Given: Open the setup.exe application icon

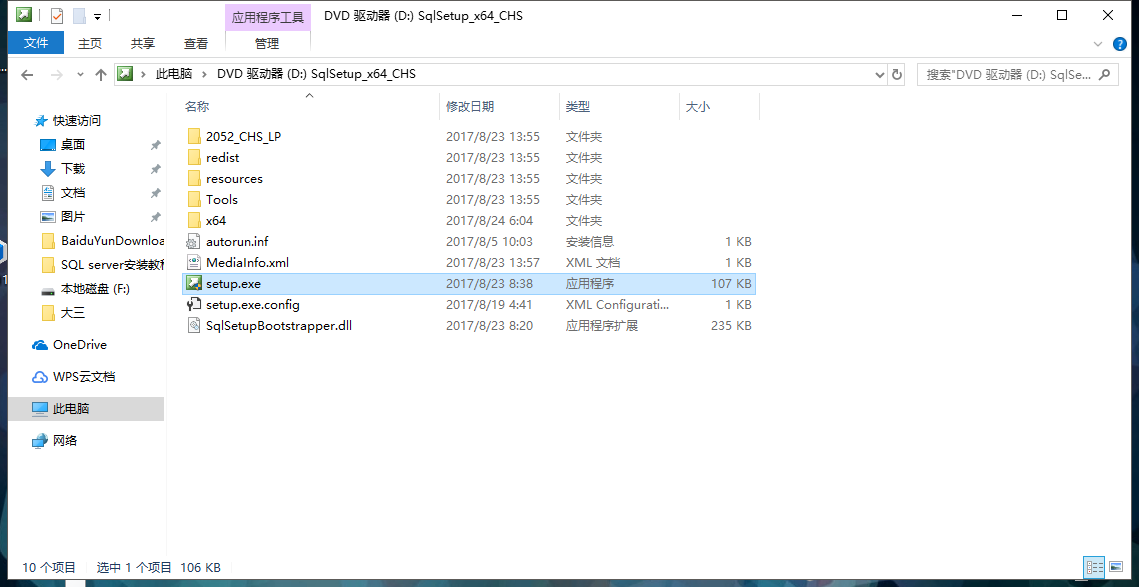Looking at the screenshot, I should tap(194, 283).
